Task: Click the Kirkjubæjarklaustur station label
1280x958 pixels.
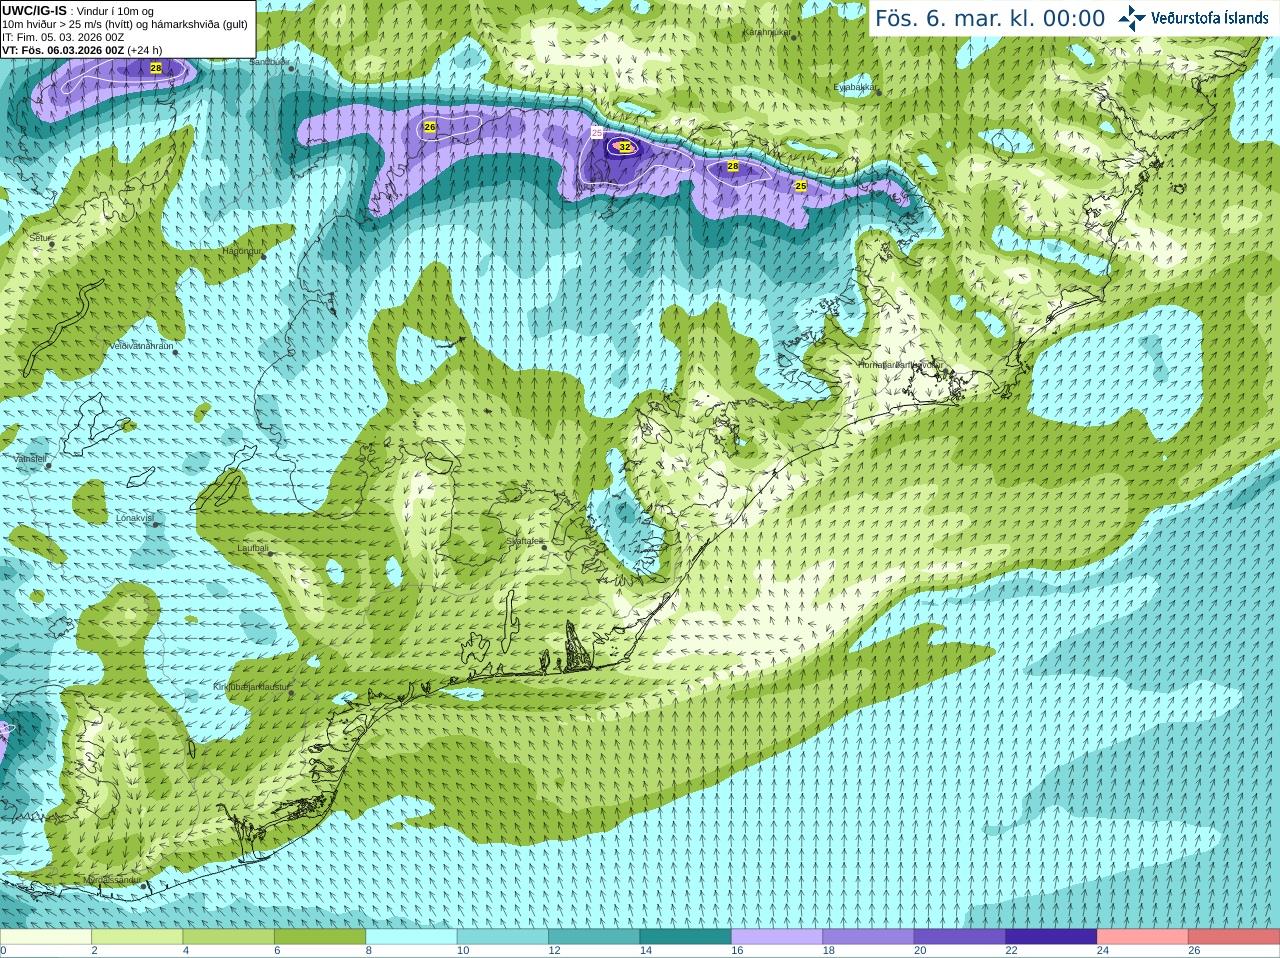Action: [x=251, y=687]
